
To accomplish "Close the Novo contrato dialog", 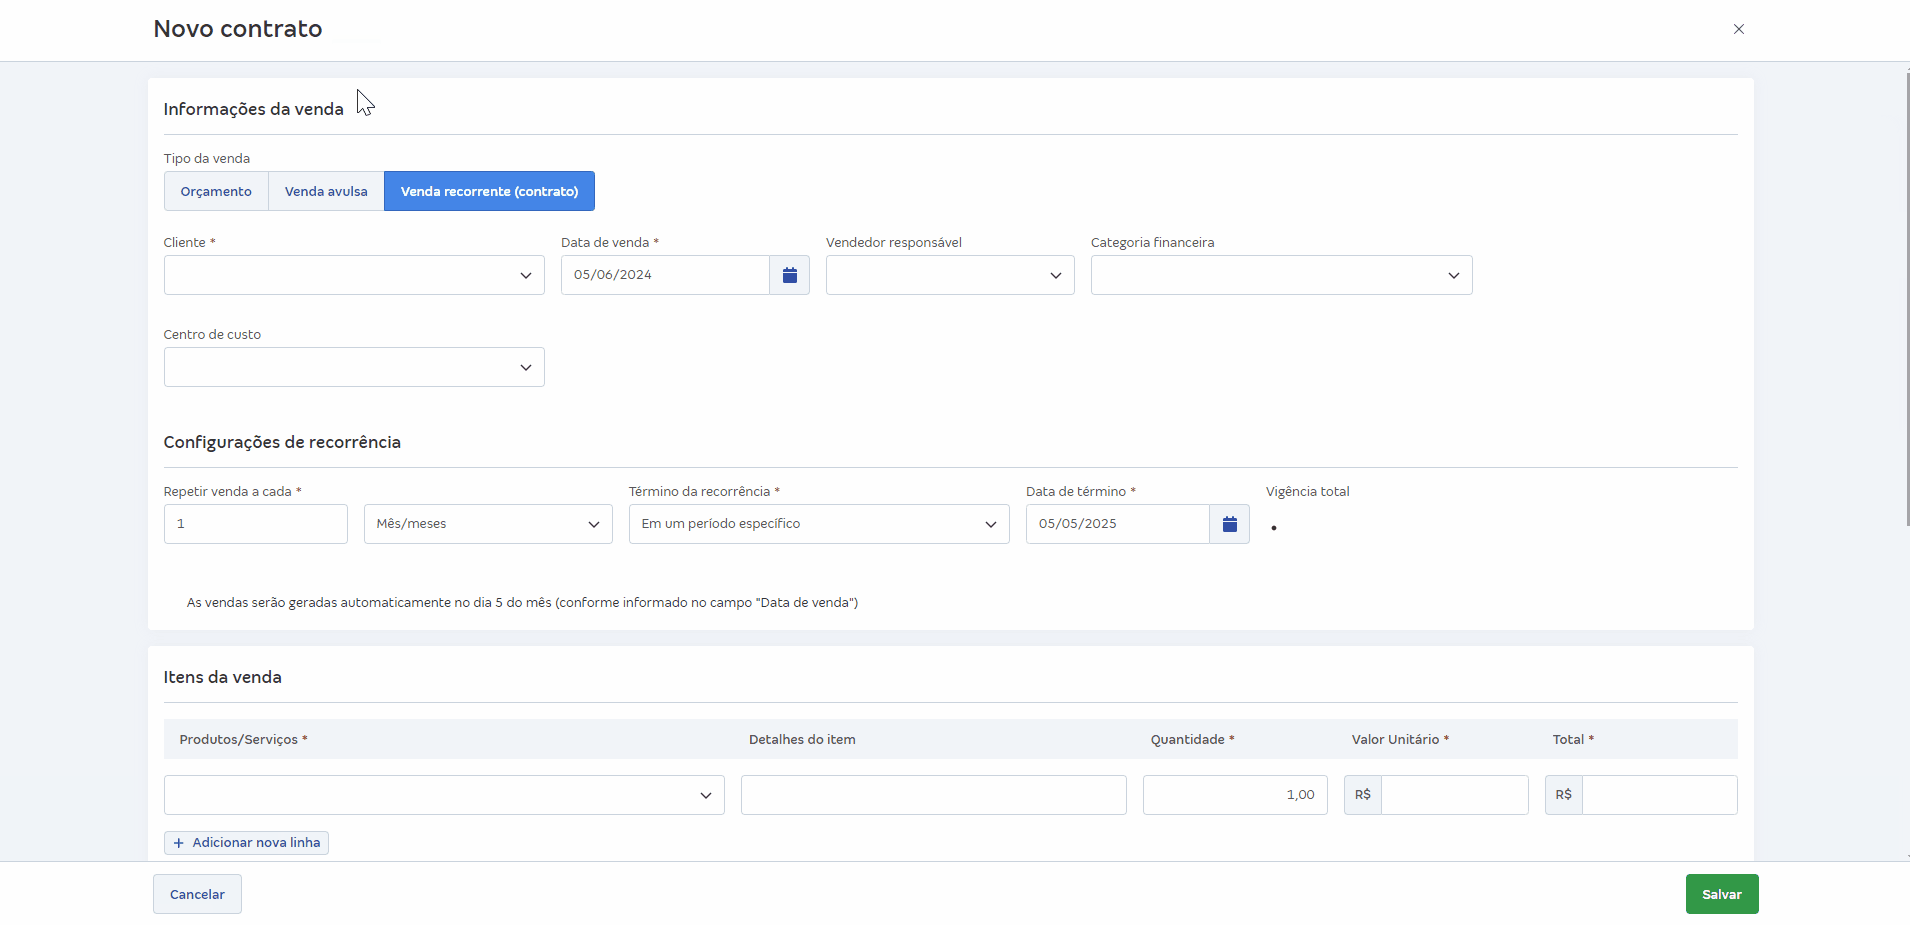I will 1738,29.
